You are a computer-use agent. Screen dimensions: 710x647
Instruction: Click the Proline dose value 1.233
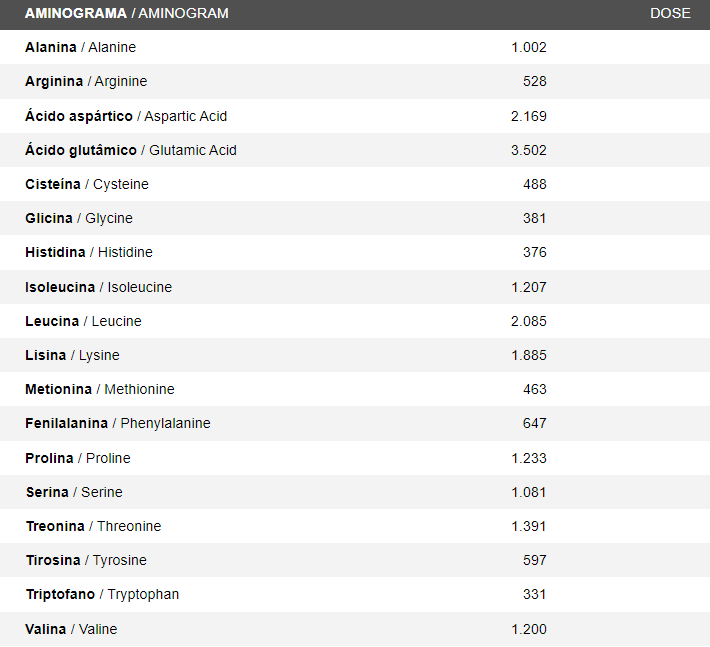point(528,458)
